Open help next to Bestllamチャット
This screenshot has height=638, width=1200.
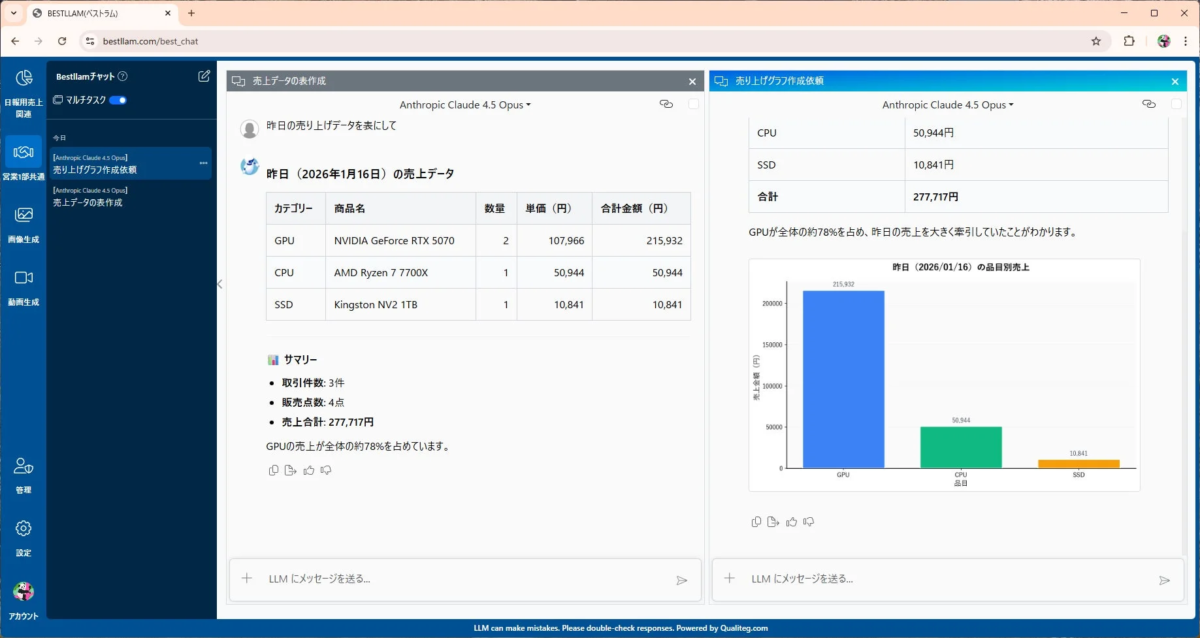point(123,75)
